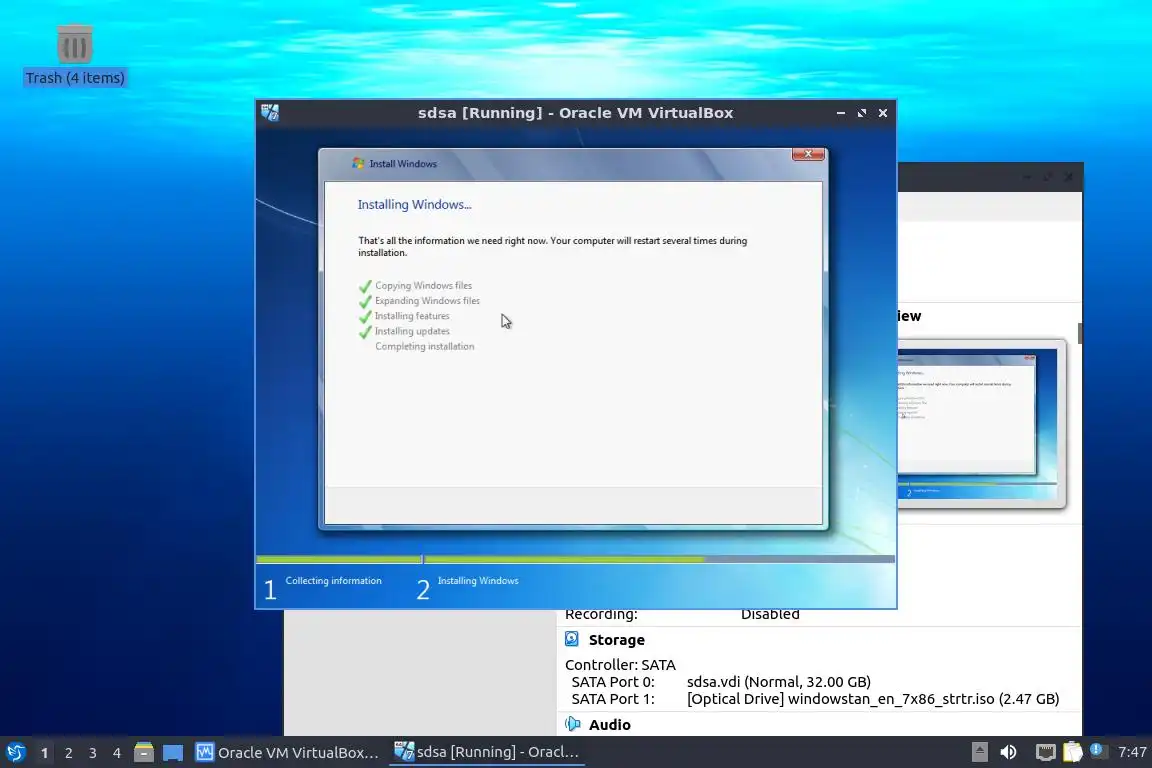The image size is (1152, 768).
Task: Click the 'Collecting information' stage label
Action: point(334,581)
